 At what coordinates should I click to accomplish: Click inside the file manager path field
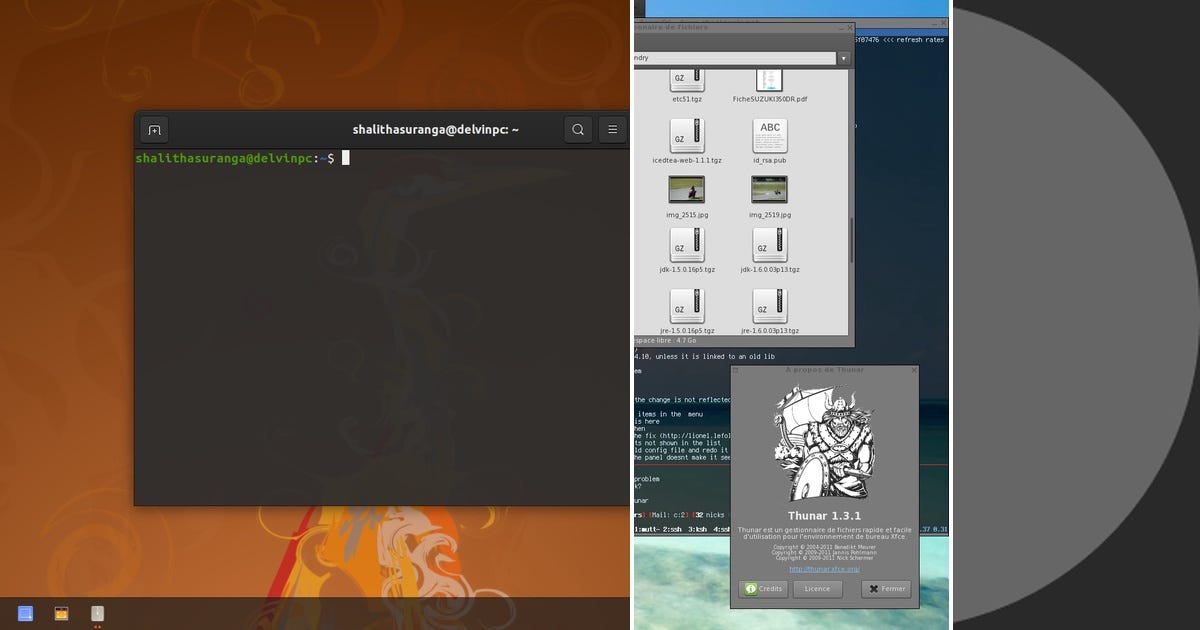(x=730, y=58)
